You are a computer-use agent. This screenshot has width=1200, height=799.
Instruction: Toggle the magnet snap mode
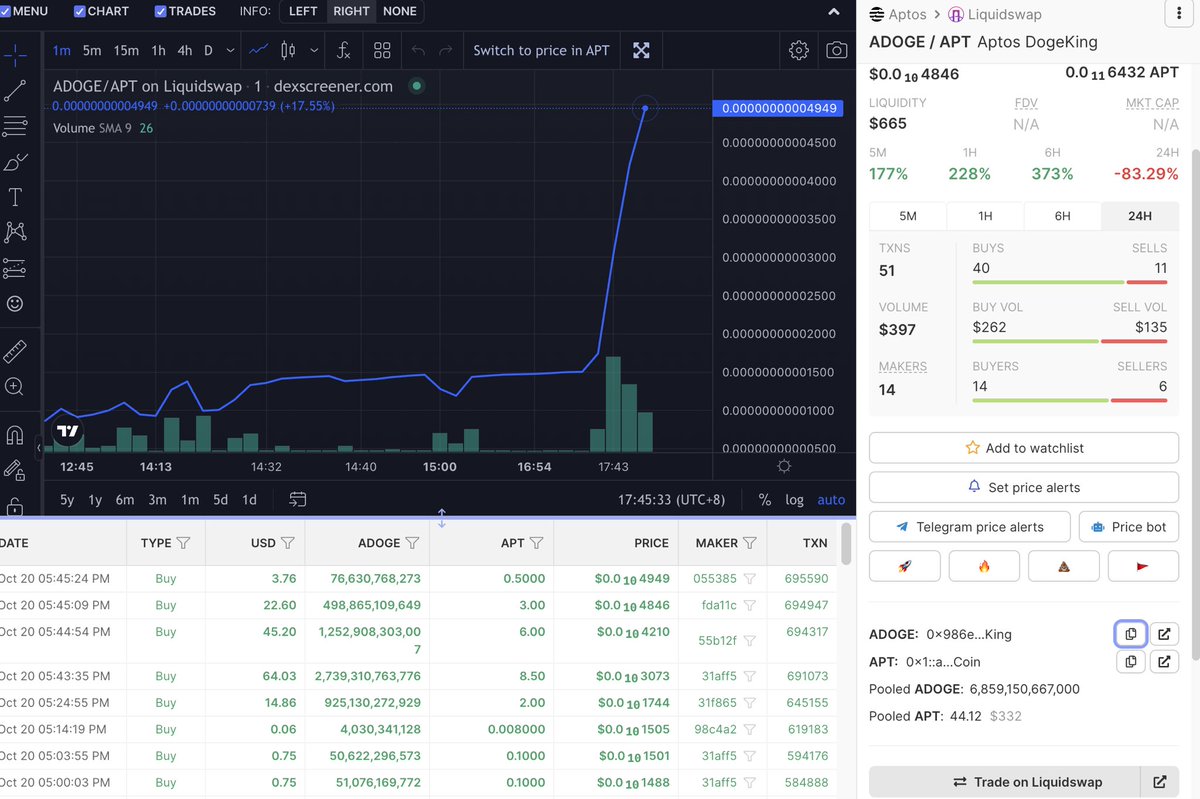pyautogui.click(x=15, y=435)
